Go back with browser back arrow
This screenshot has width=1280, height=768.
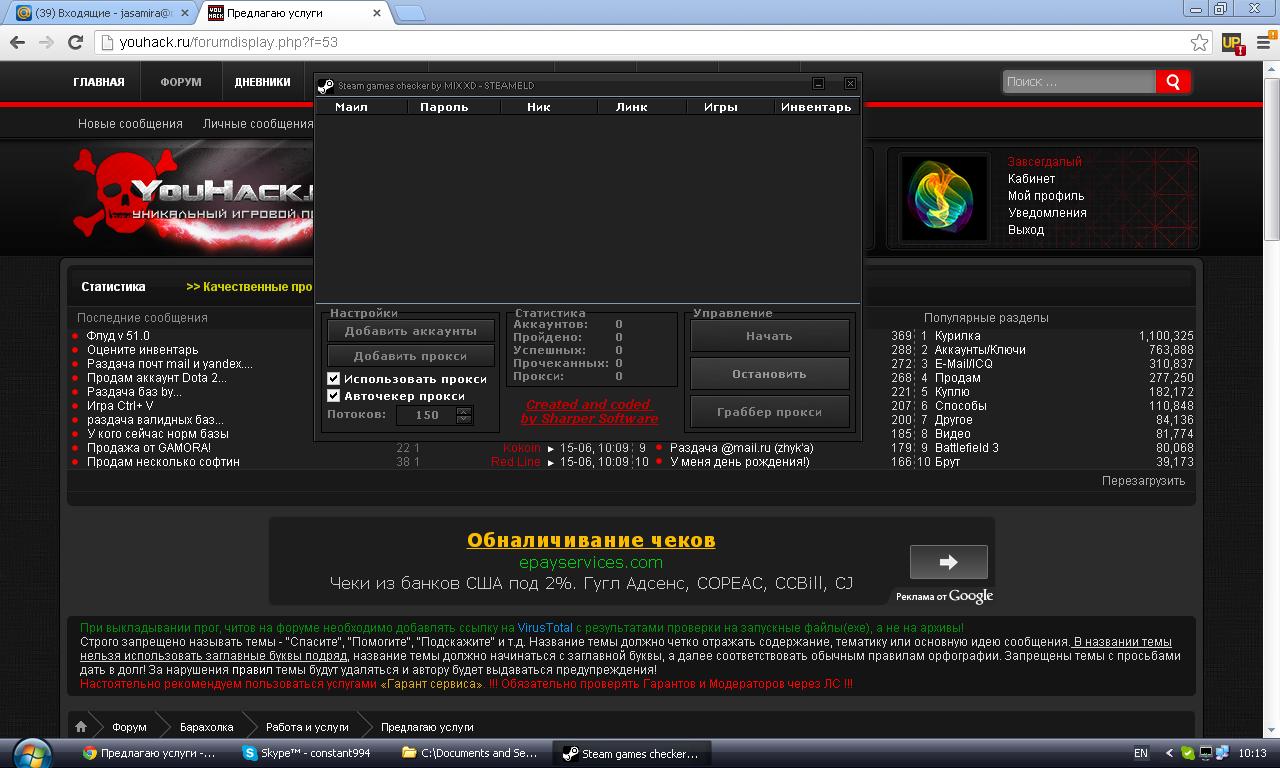(x=17, y=42)
